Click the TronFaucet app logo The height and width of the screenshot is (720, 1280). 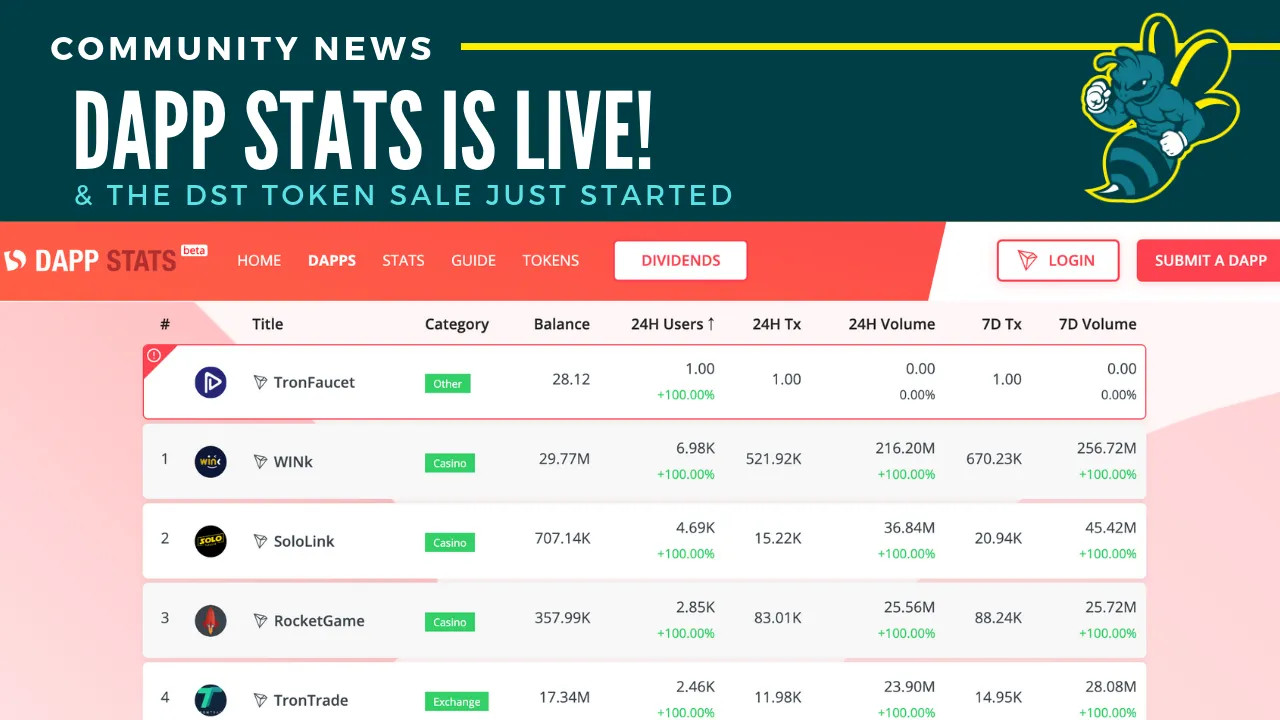(210, 382)
